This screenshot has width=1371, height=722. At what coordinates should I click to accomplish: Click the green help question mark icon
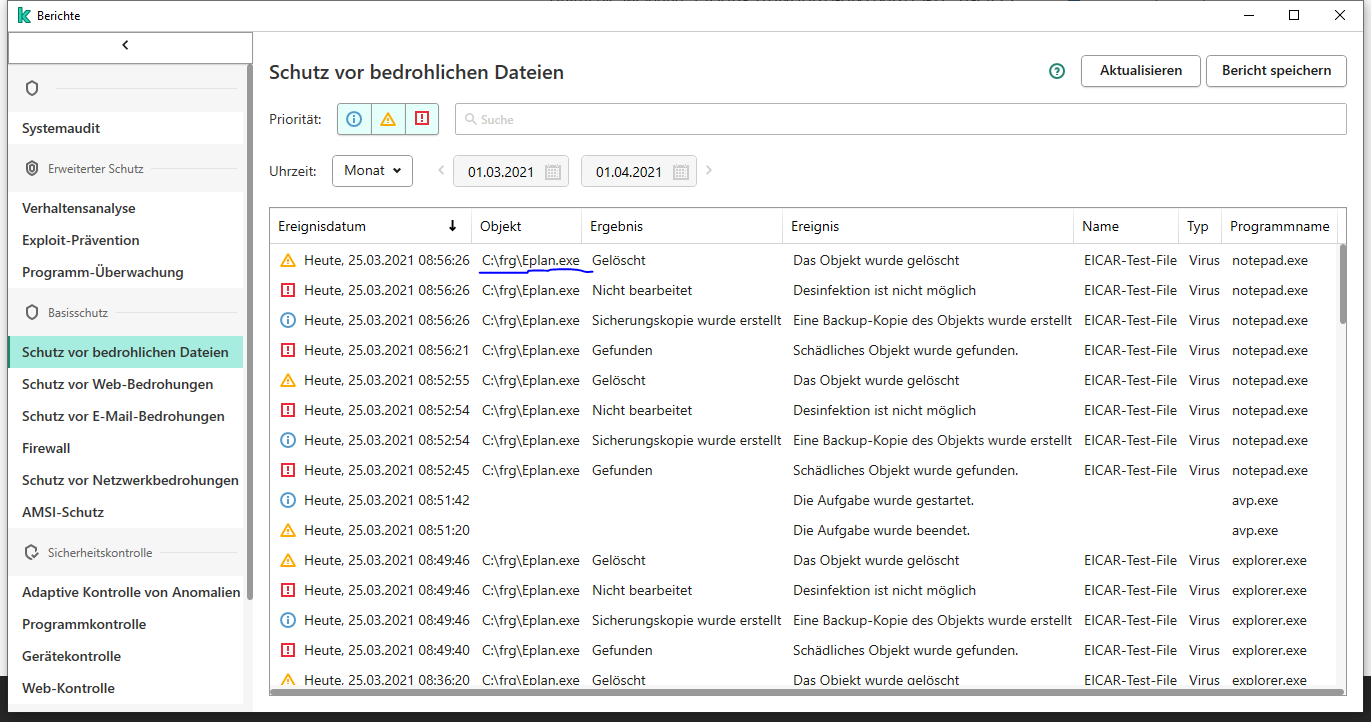click(x=1057, y=71)
